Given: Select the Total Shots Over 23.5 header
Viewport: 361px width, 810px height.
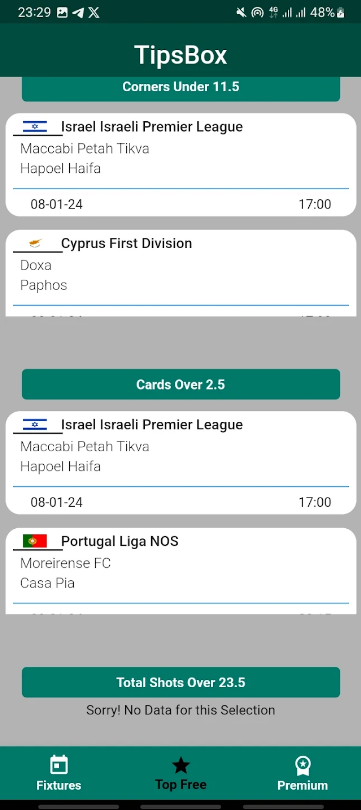Looking at the screenshot, I should [181, 682].
